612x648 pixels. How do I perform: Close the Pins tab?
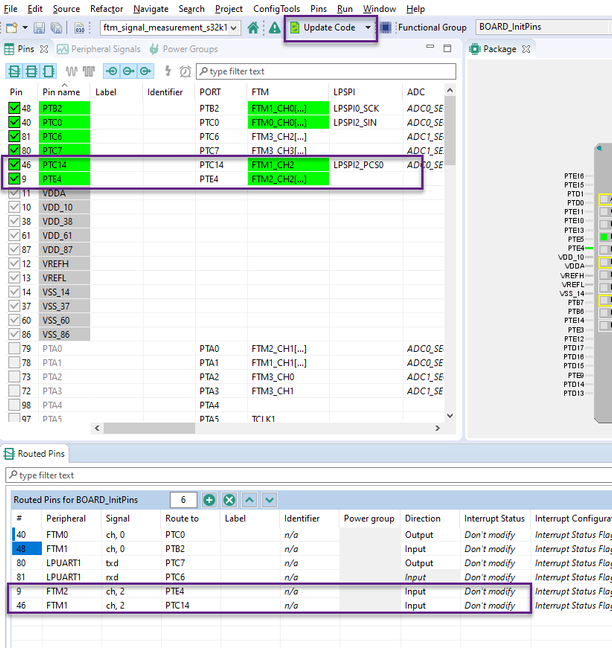(x=44, y=49)
